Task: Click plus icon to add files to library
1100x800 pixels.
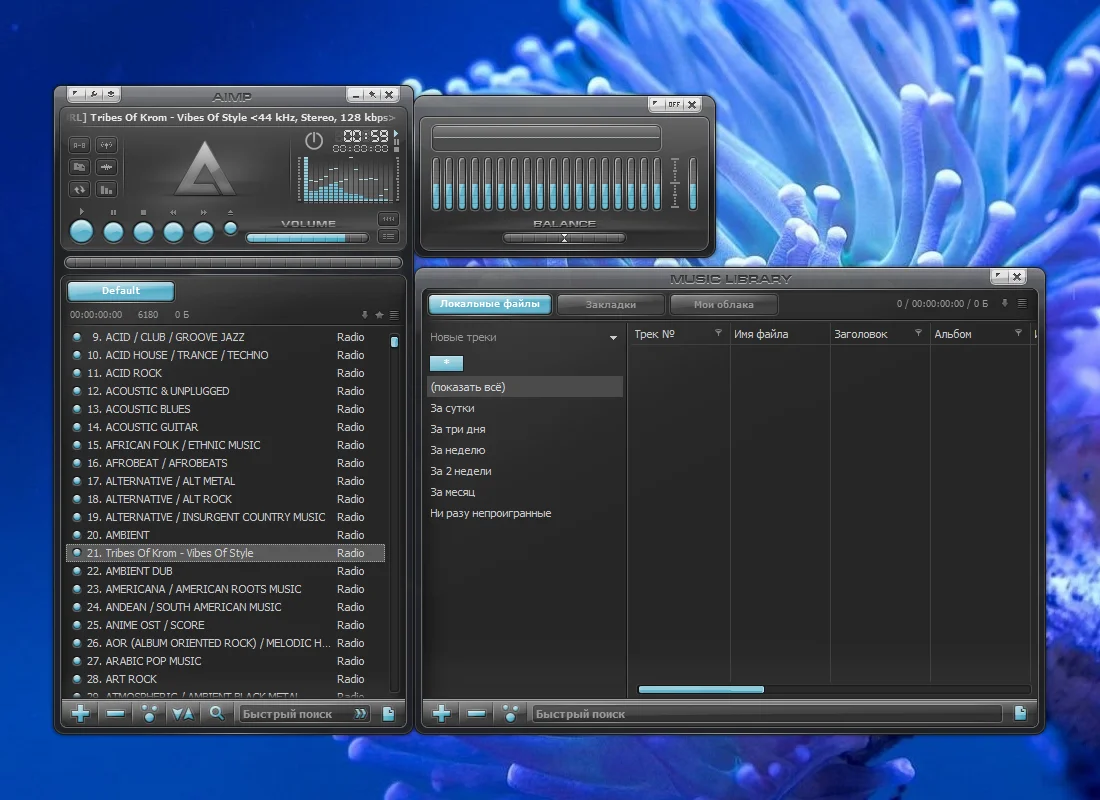Action: click(x=441, y=714)
